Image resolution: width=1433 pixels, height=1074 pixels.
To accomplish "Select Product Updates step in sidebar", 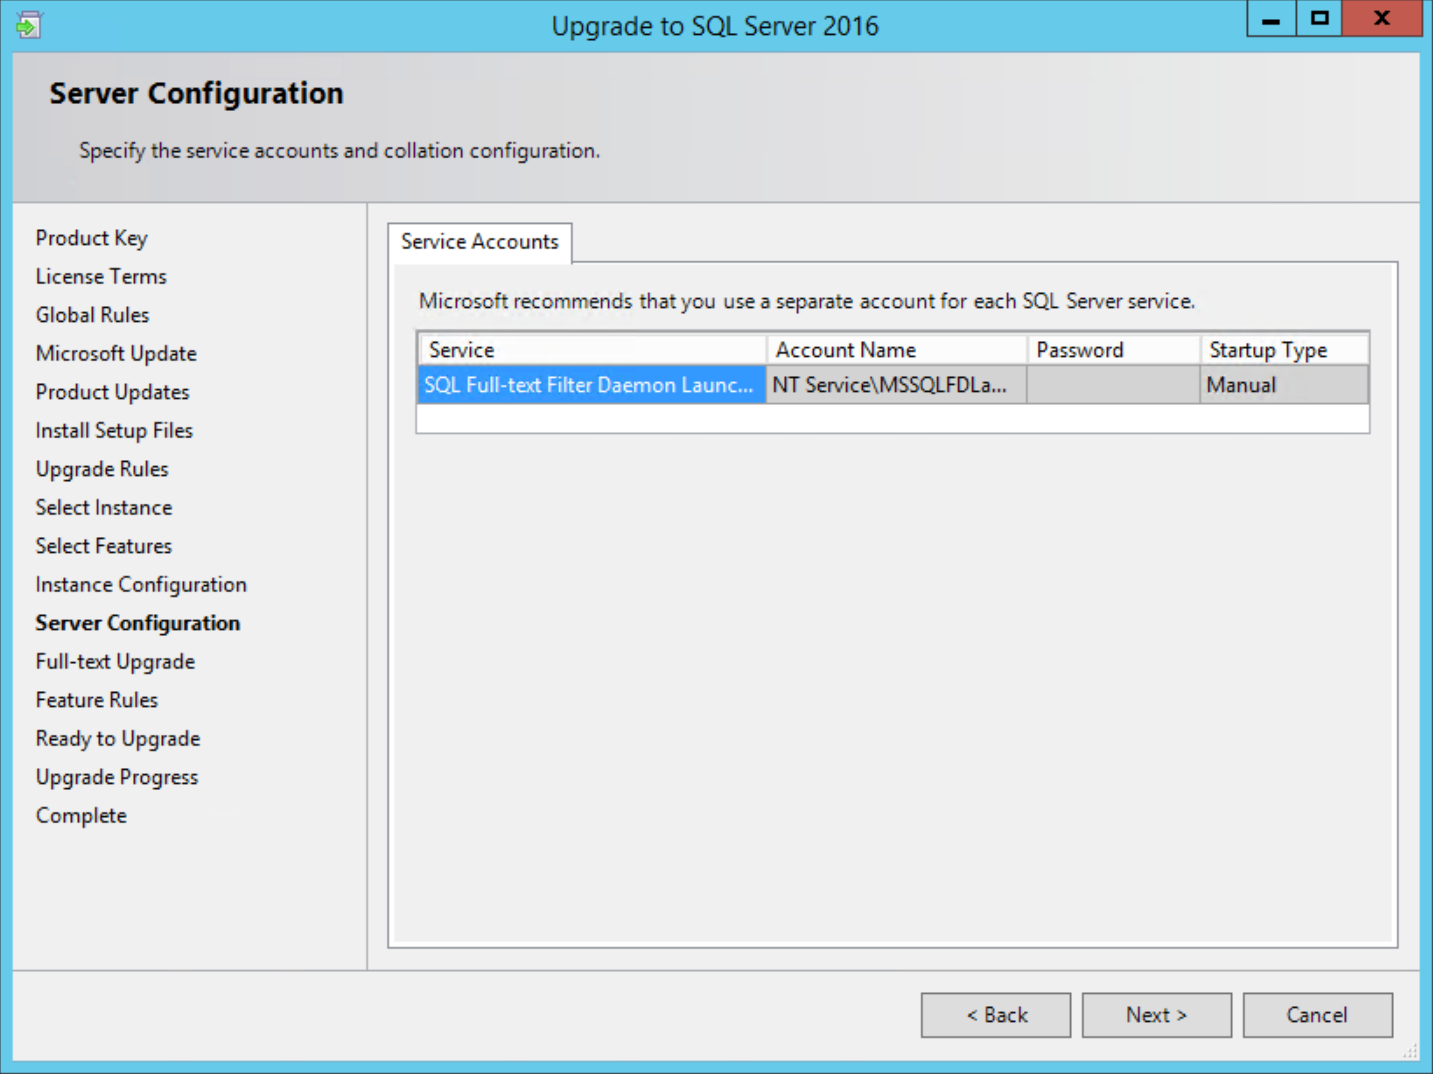I will point(112,392).
